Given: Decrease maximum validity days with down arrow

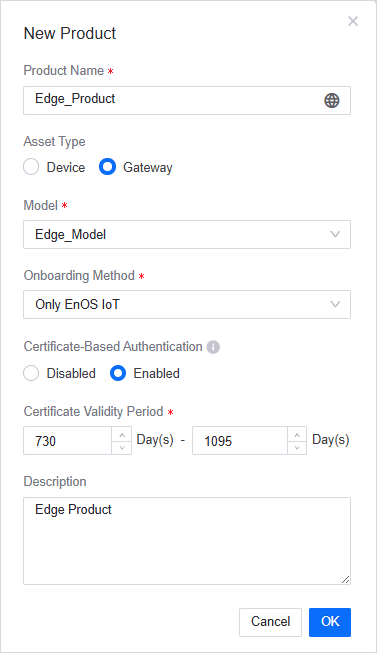Looking at the screenshot, I should tap(297, 448).
